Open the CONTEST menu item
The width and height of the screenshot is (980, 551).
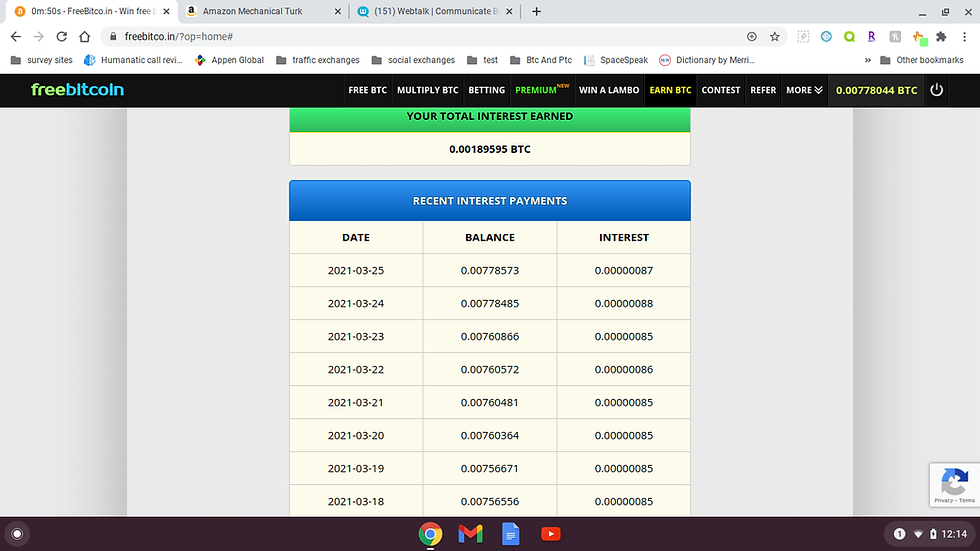pos(721,90)
